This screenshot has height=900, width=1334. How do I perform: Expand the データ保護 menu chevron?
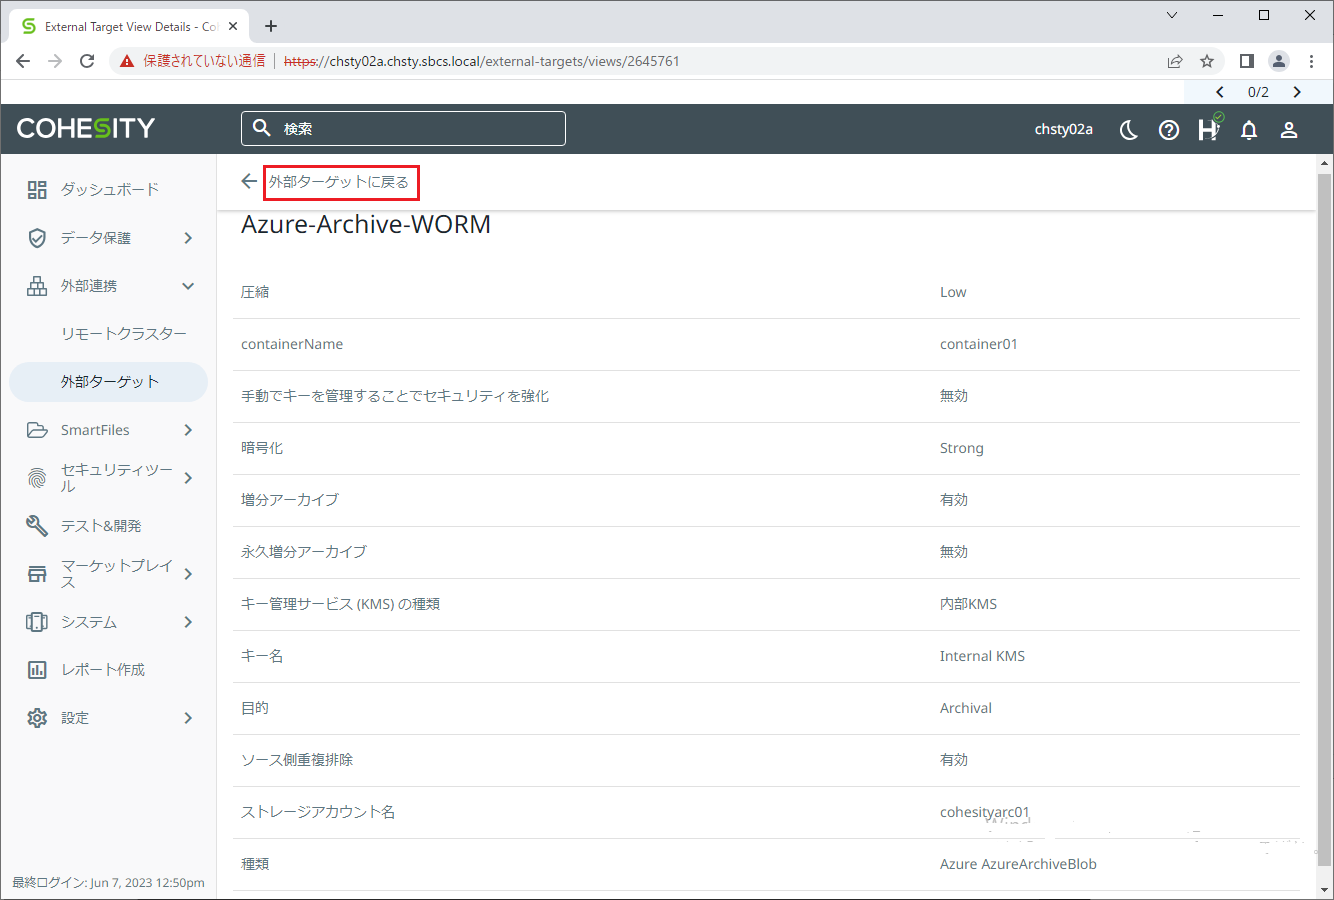[x=188, y=238]
